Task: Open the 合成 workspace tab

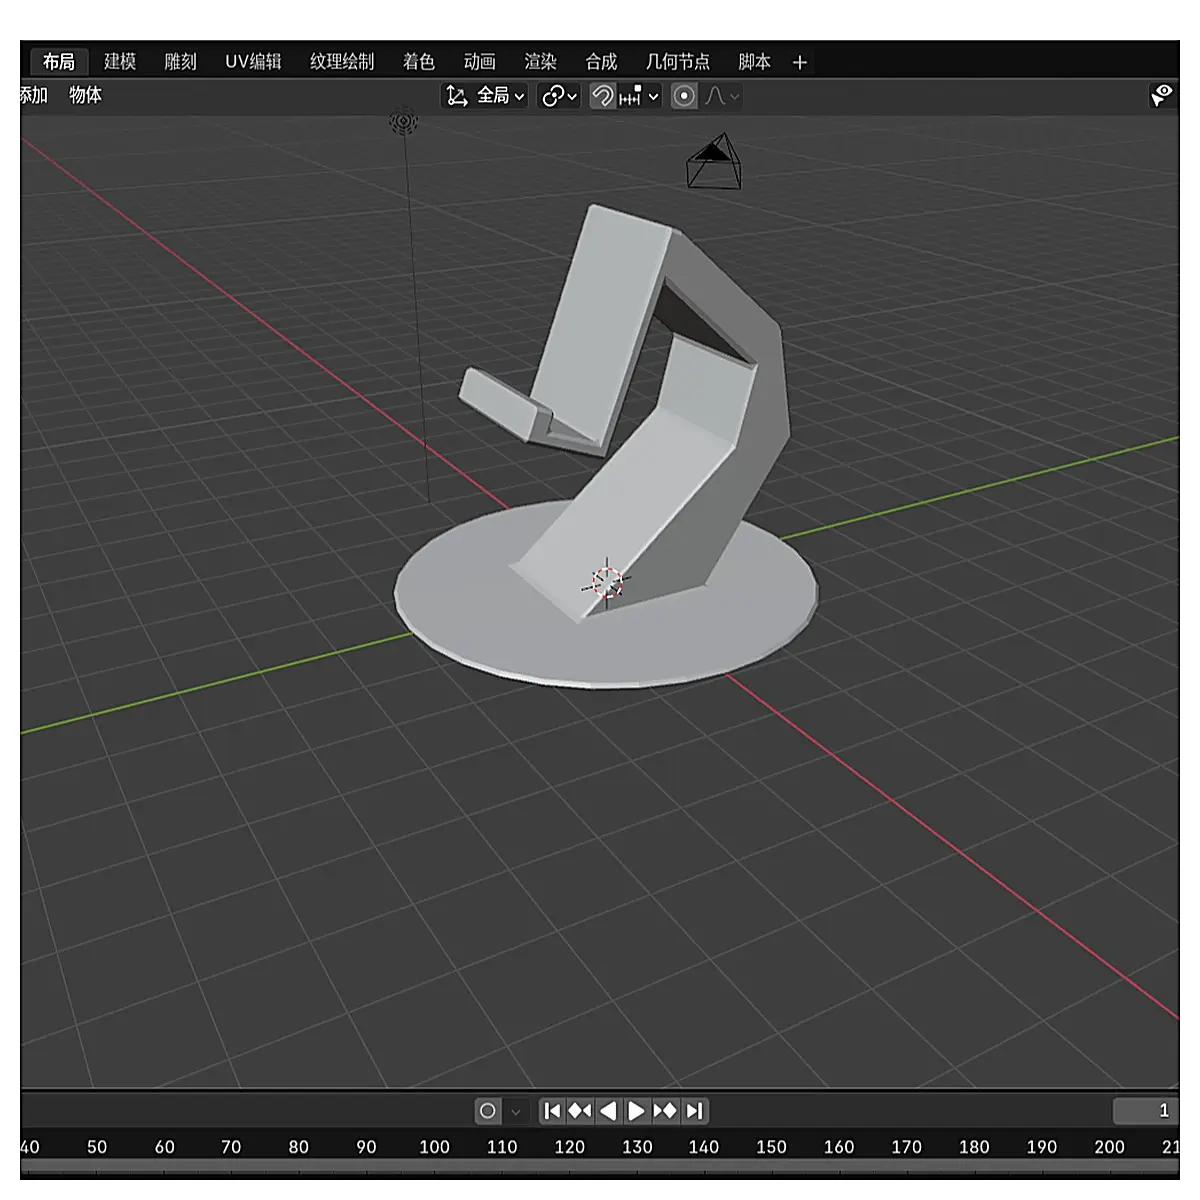Action: point(601,62)
